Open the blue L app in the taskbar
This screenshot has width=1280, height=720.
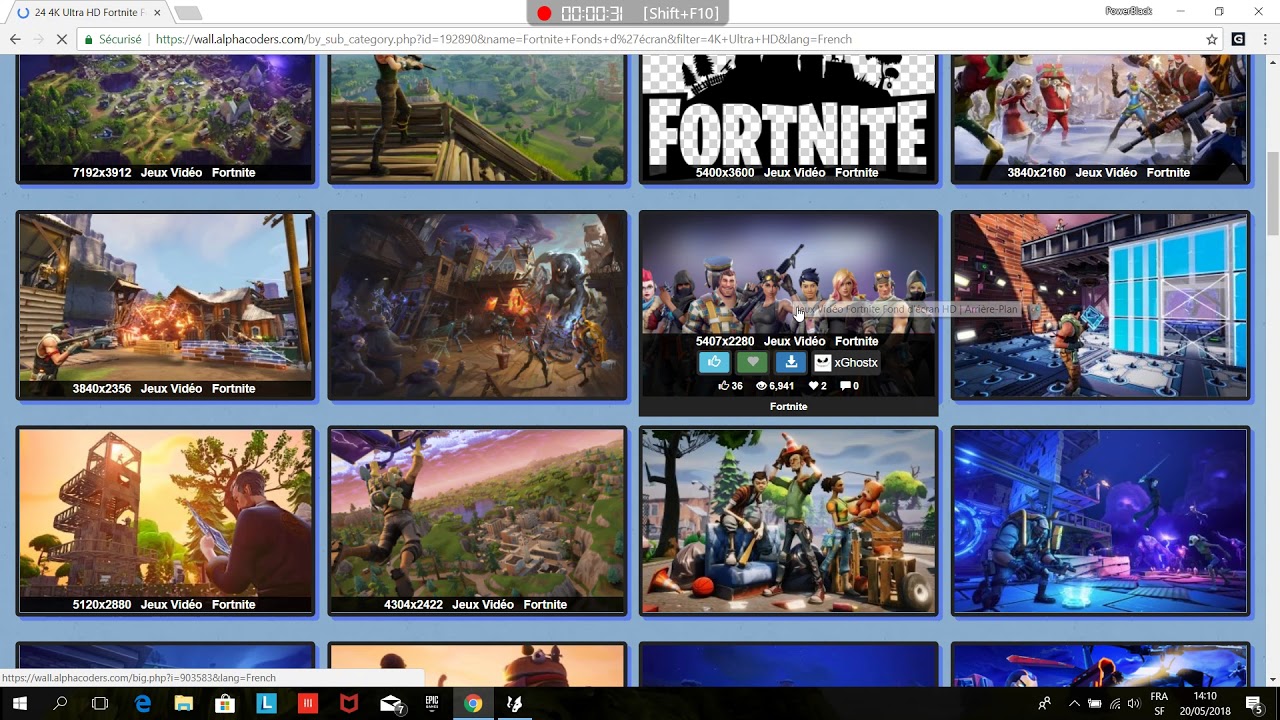(266, 703)
